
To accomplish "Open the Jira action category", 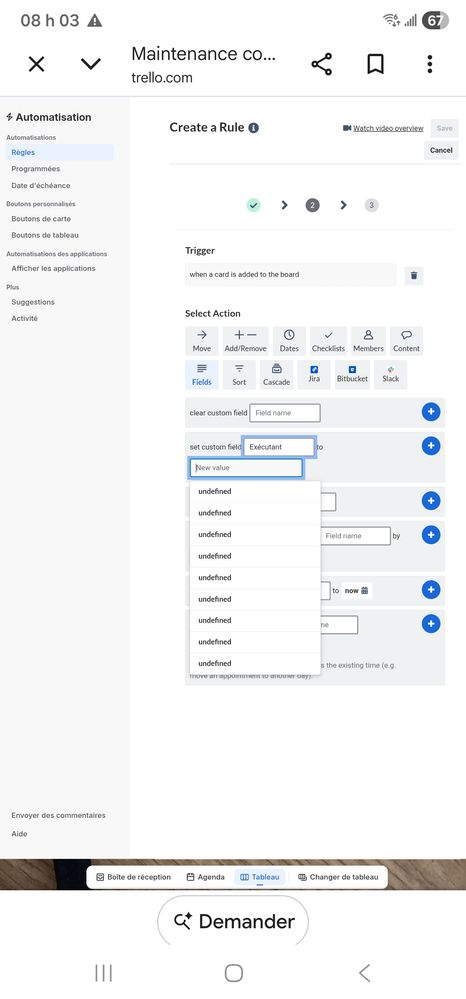I will [x=314, y=375].
